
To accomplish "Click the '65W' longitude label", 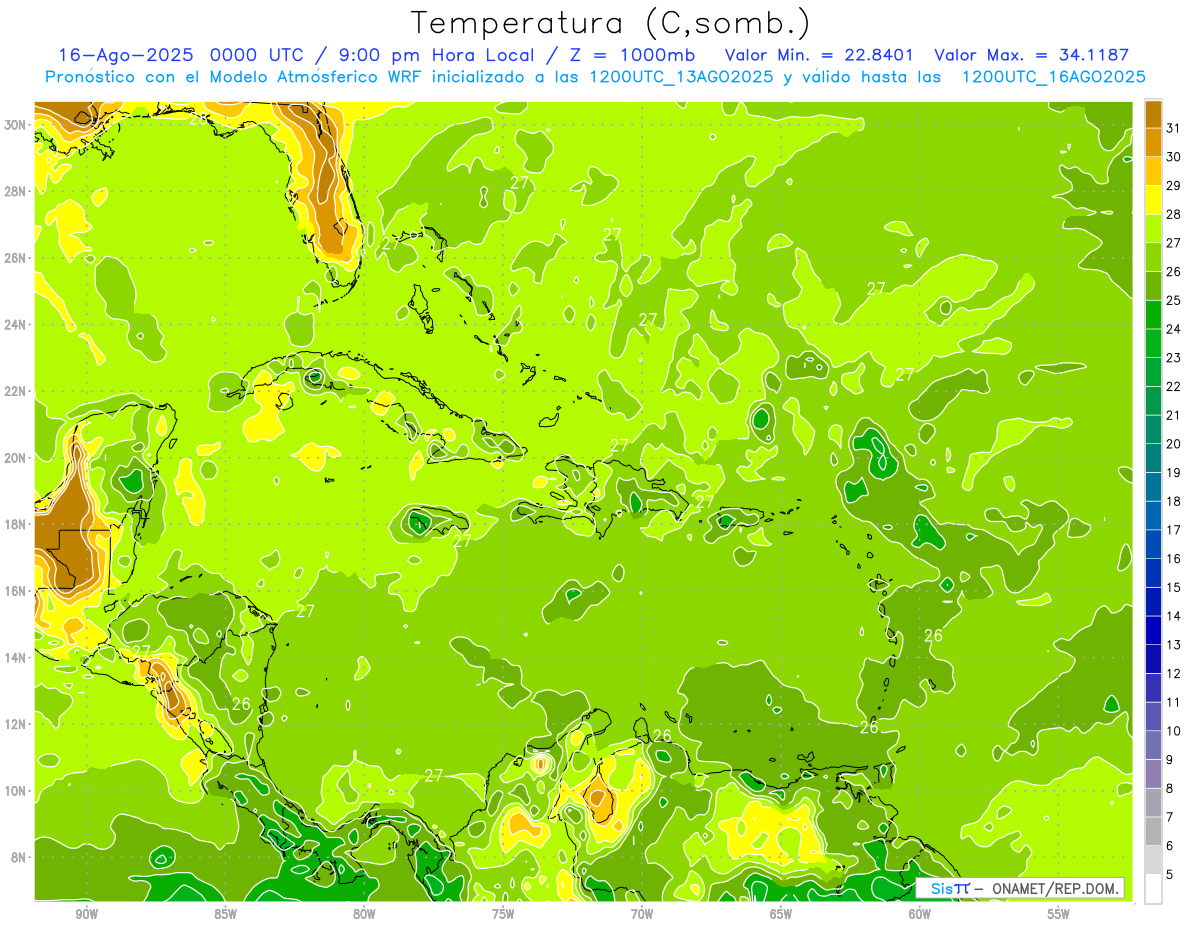I will (781, 914).
